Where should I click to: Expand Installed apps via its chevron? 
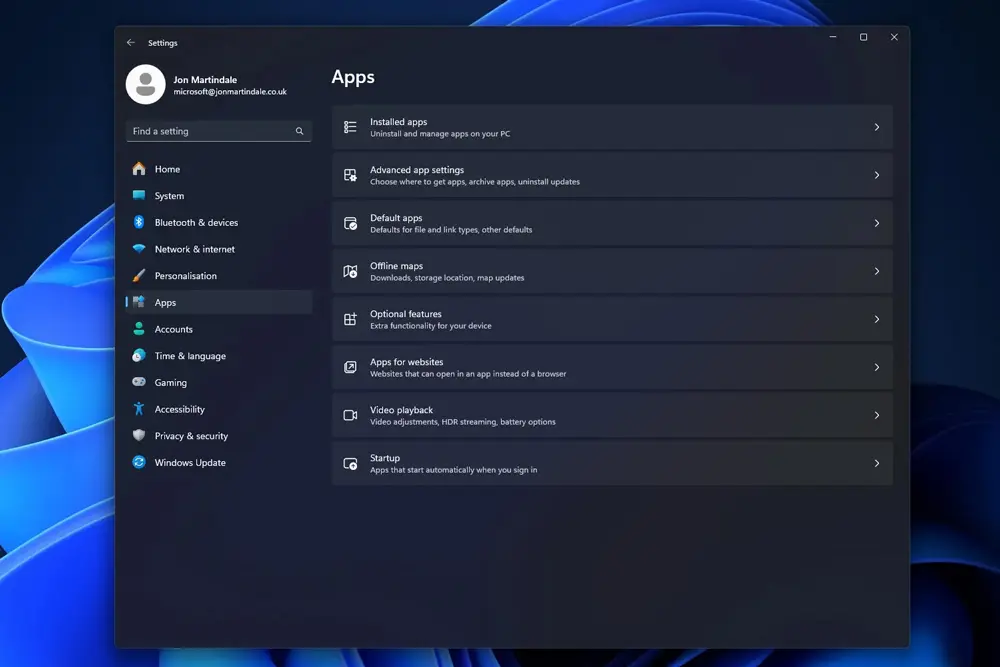pos(877,127)
